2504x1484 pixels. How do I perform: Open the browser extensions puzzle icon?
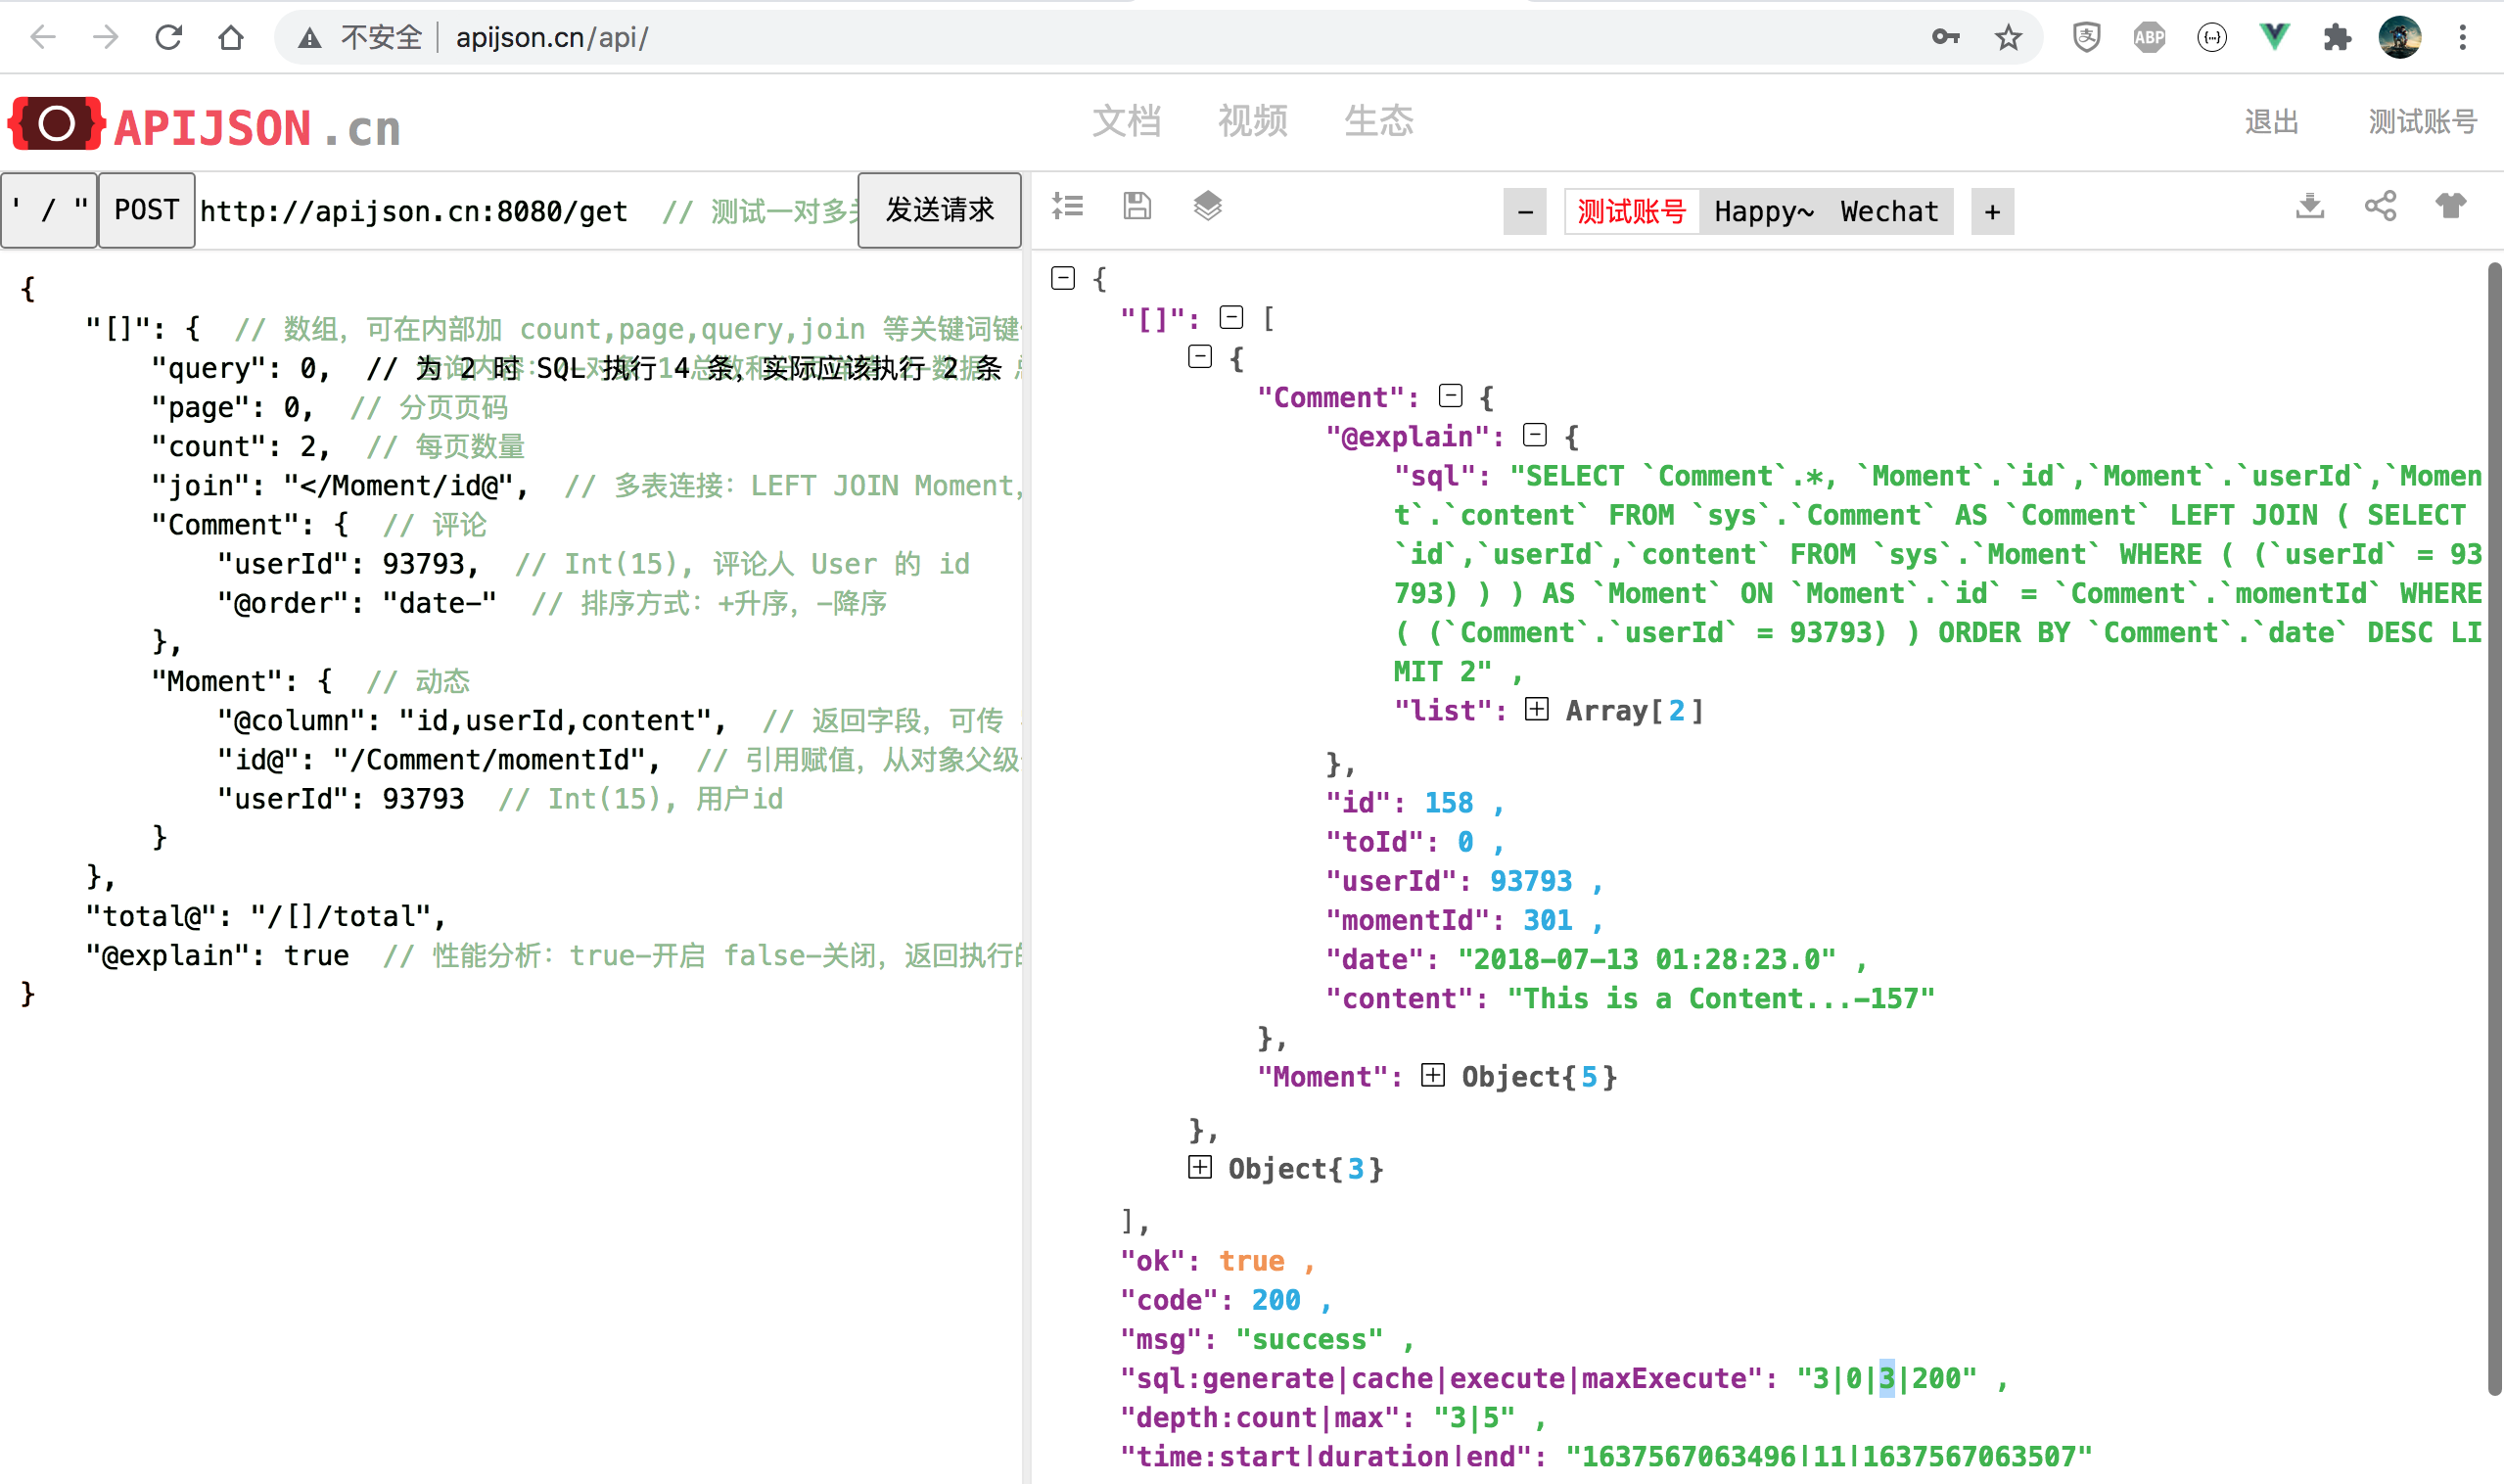click(2337, 38)
